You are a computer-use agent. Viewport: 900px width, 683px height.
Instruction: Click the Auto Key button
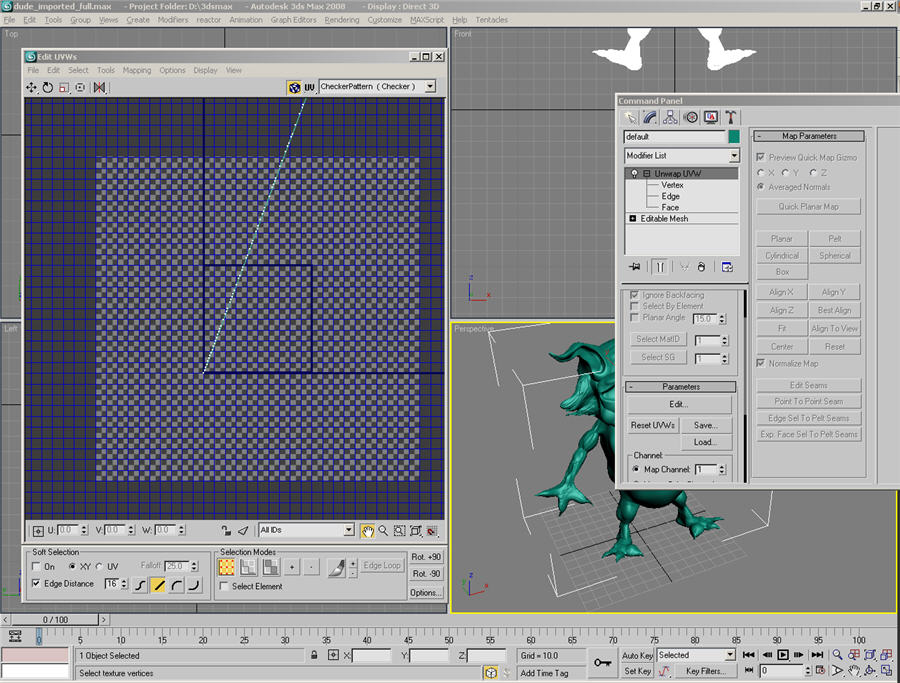click(x=637, y=655)
